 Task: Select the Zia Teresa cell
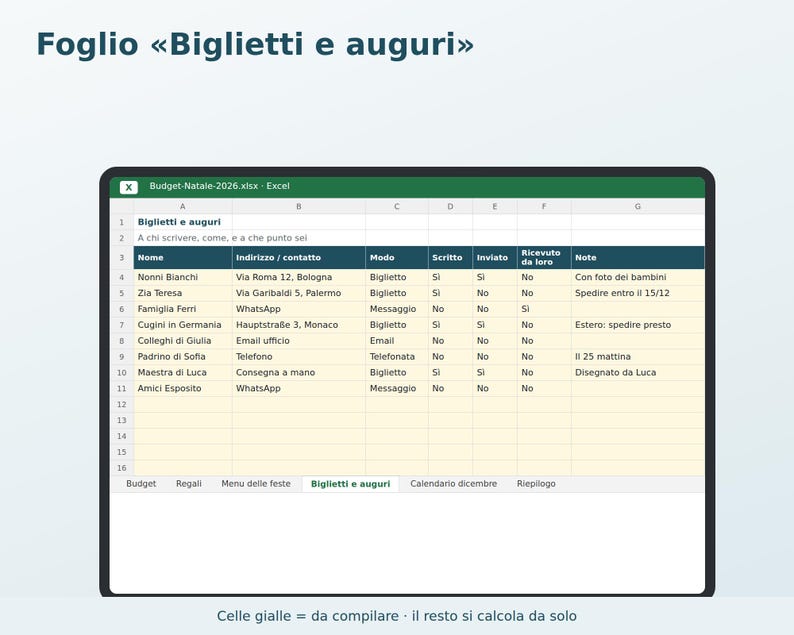(183, 293)
